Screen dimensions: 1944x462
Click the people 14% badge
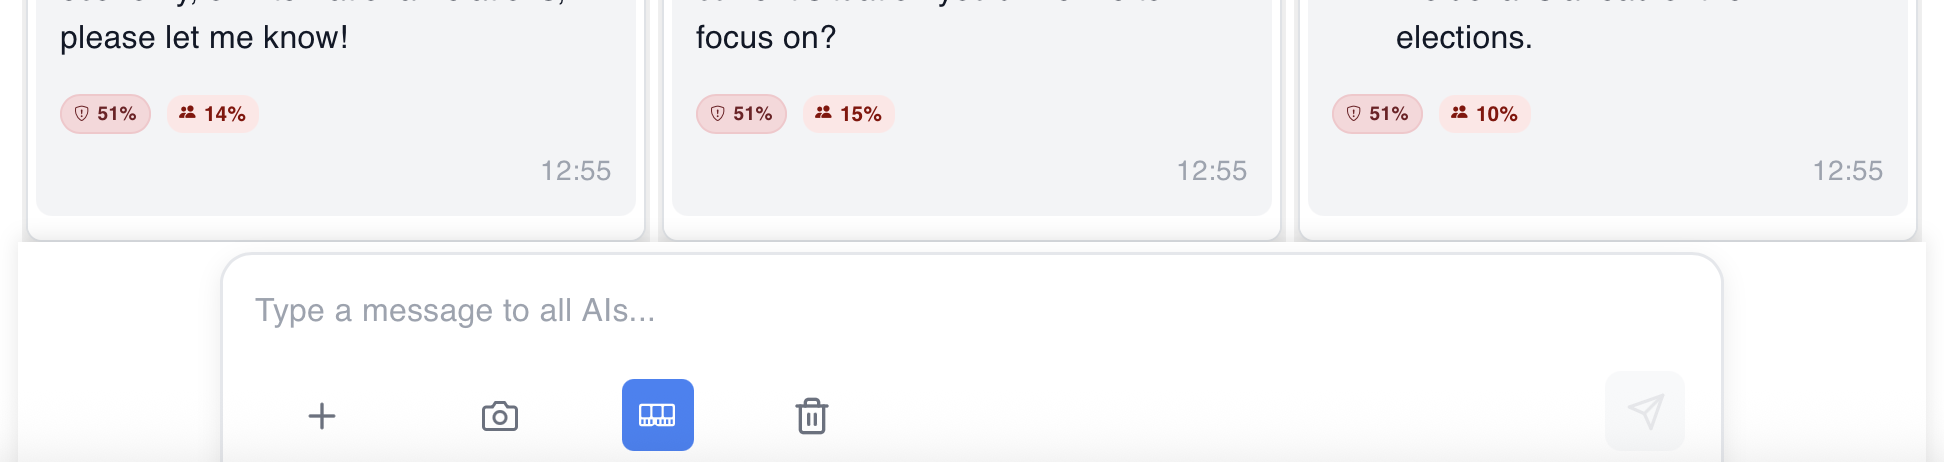click(x=213, y=114)
